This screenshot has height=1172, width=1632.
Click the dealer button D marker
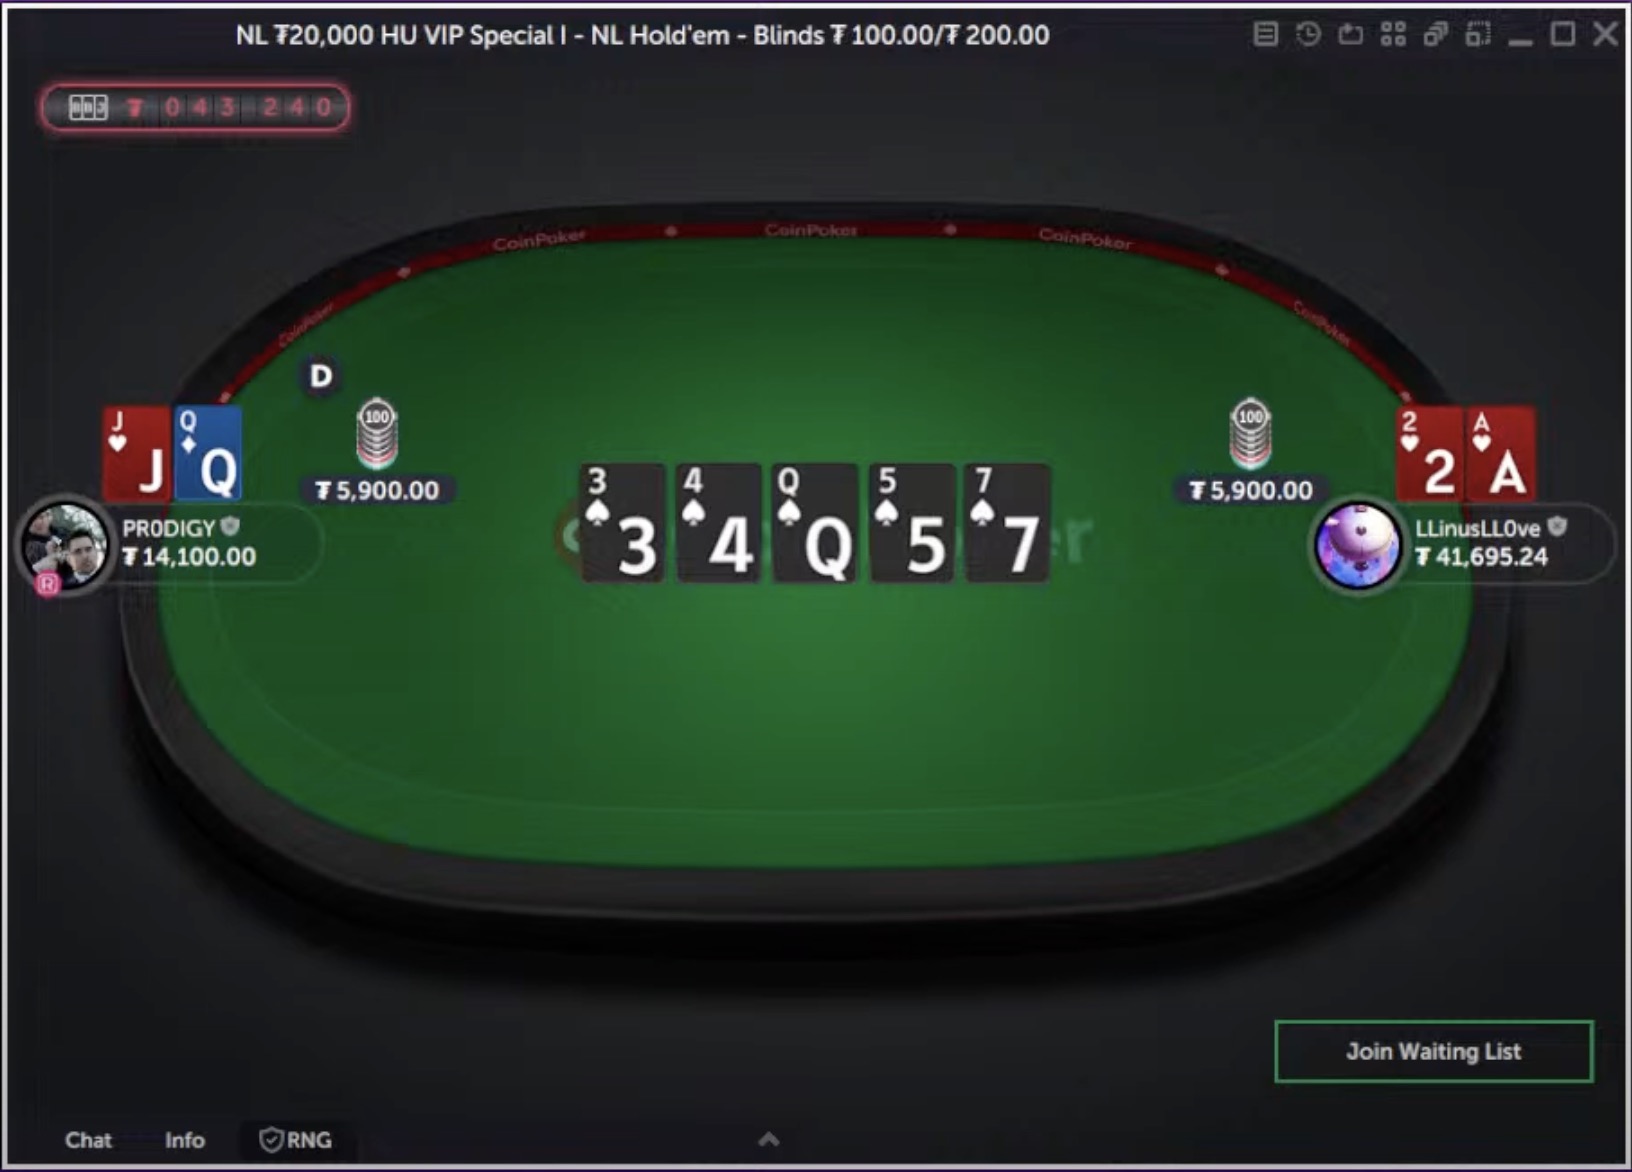[x=320, y=376]
